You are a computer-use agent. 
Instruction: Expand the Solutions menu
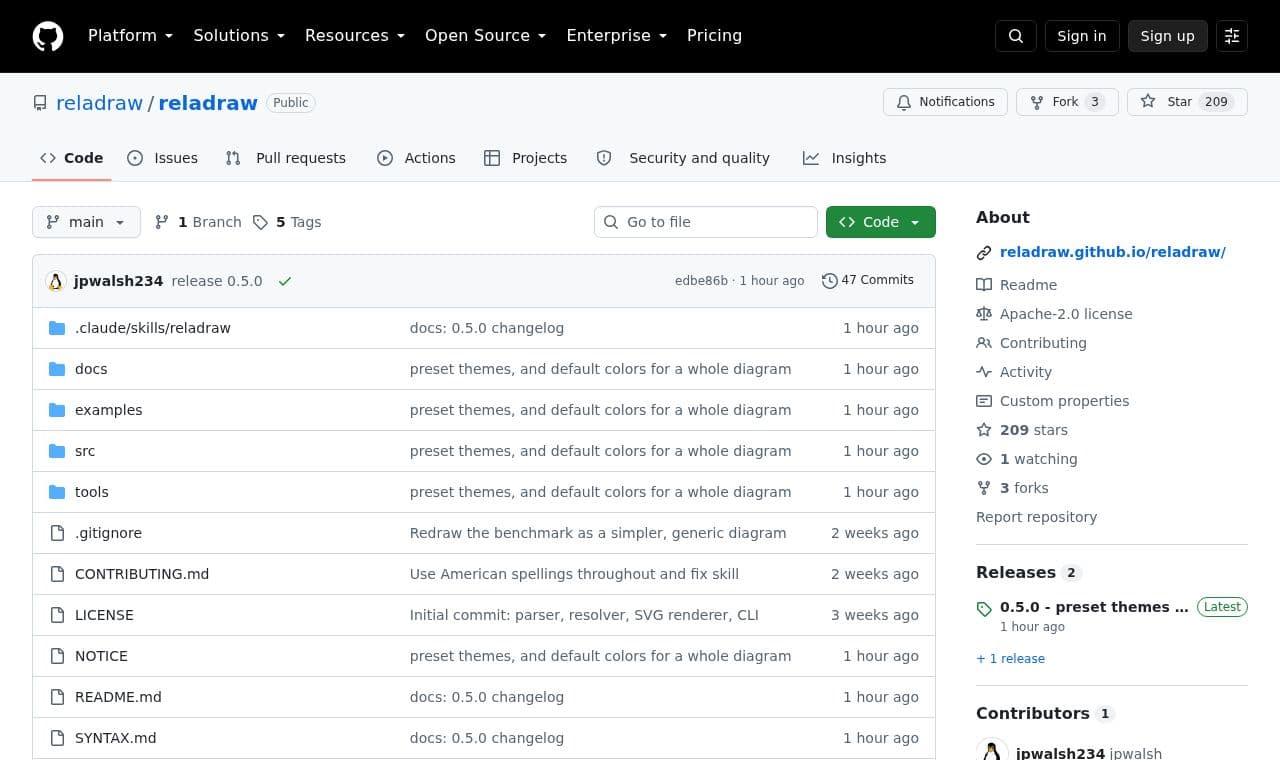239,36
